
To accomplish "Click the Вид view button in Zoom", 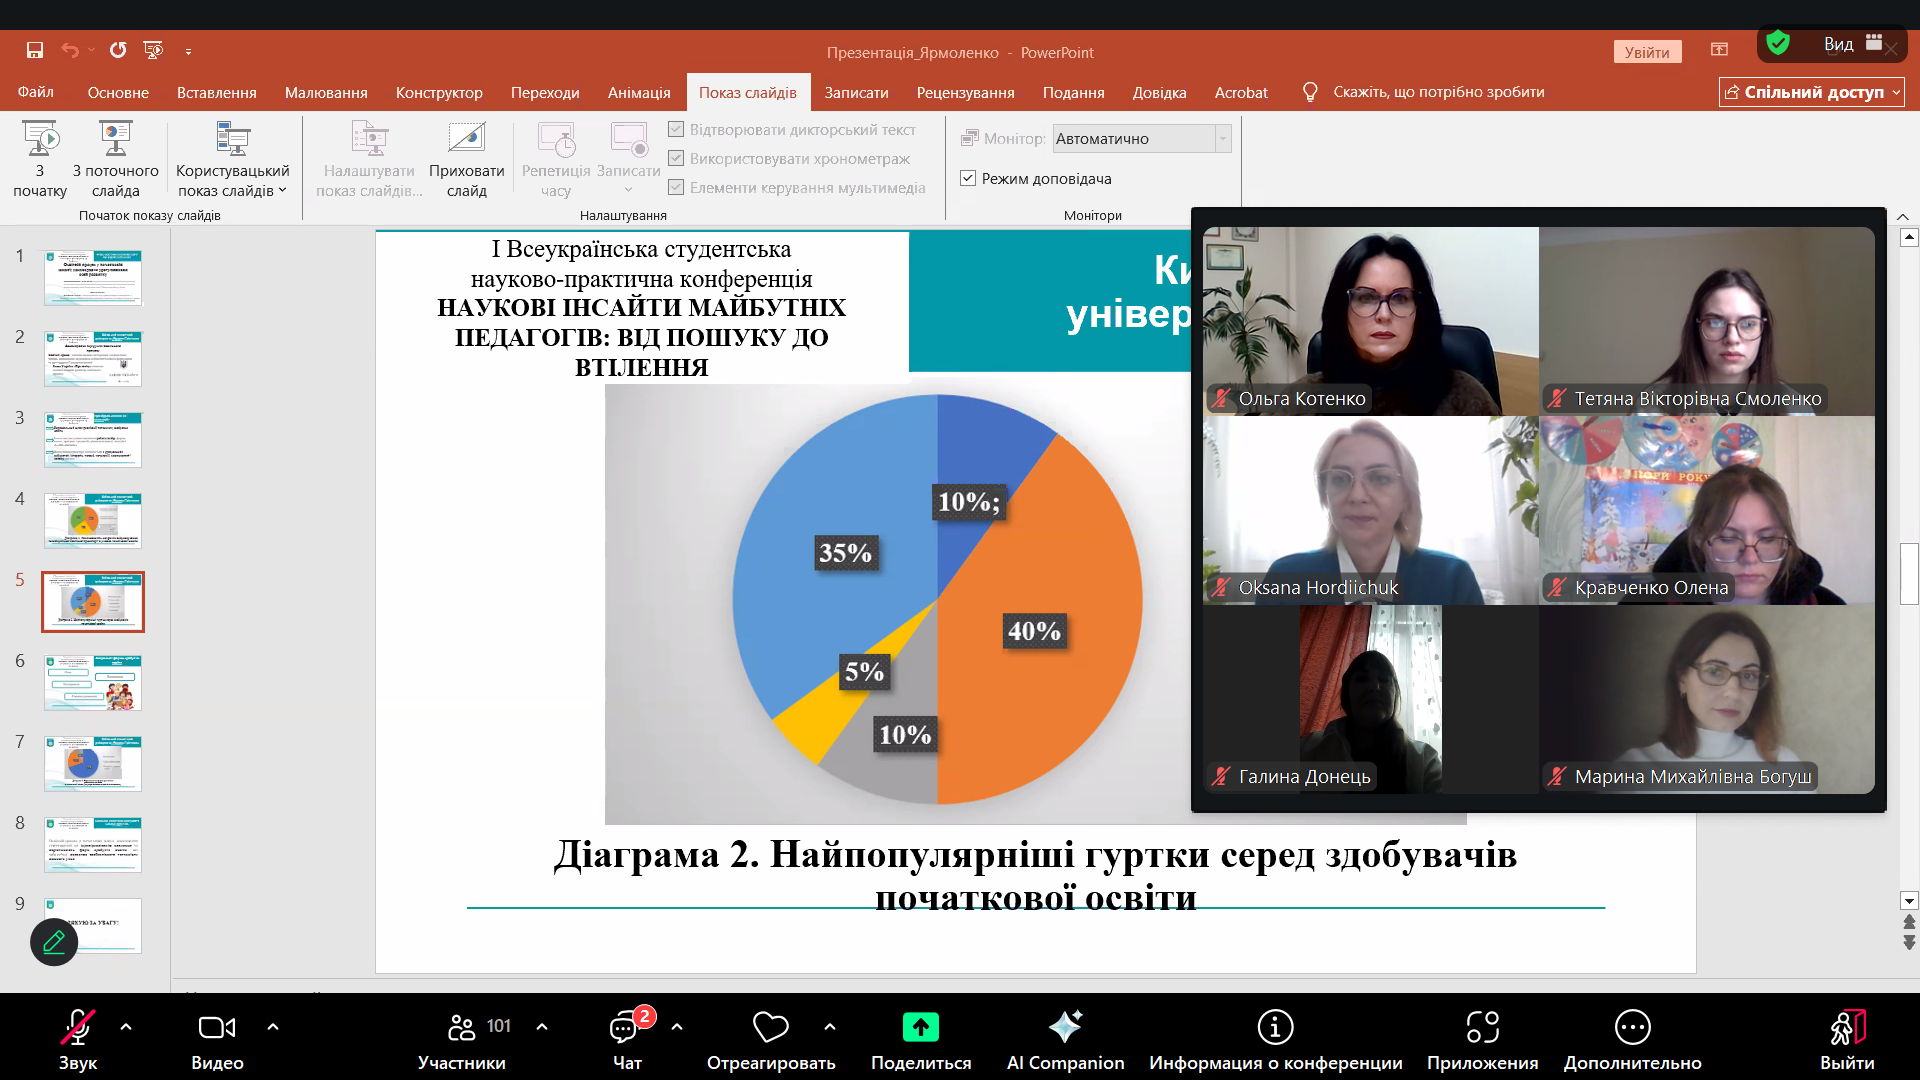I will [x=1852, y=43].
